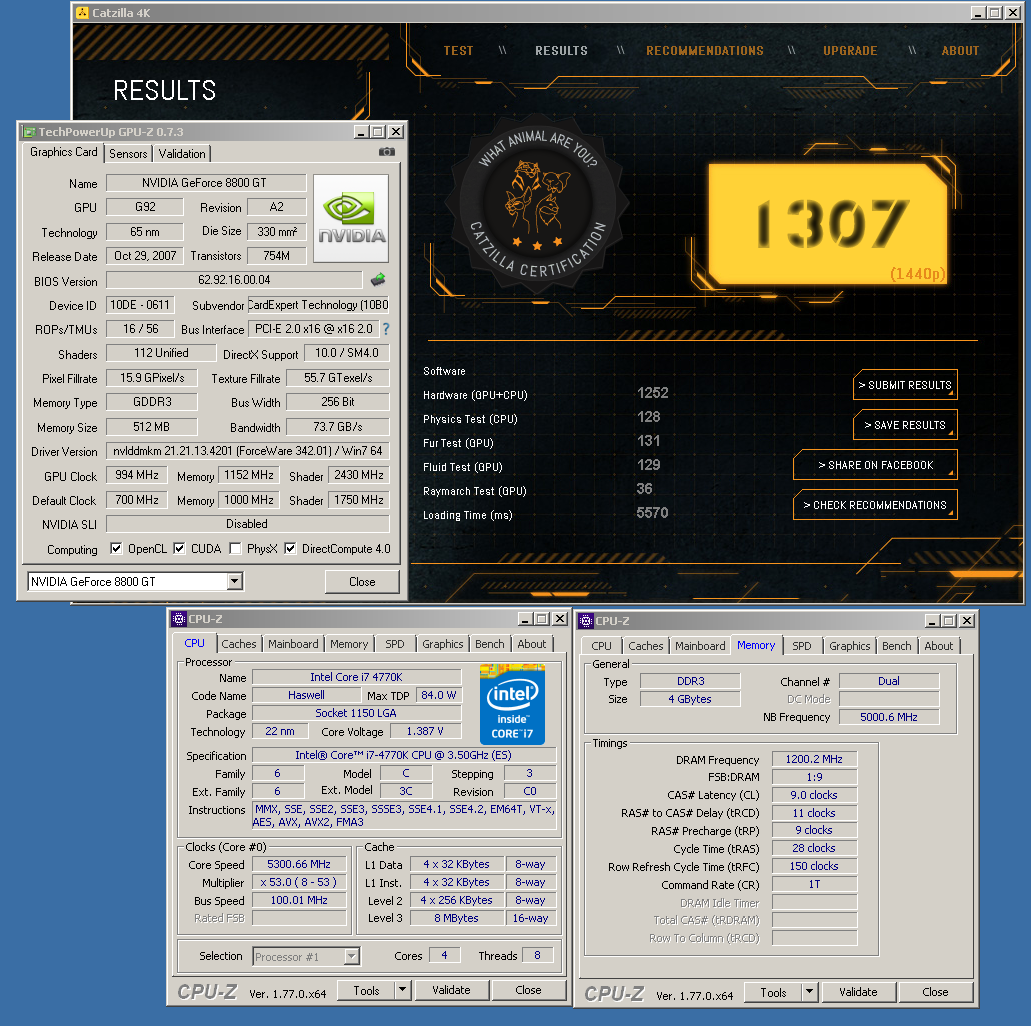Click Hardware (GPU+CPU) score 1252
Screen dimensions: 1031x1026
click(x=652, y=393)
